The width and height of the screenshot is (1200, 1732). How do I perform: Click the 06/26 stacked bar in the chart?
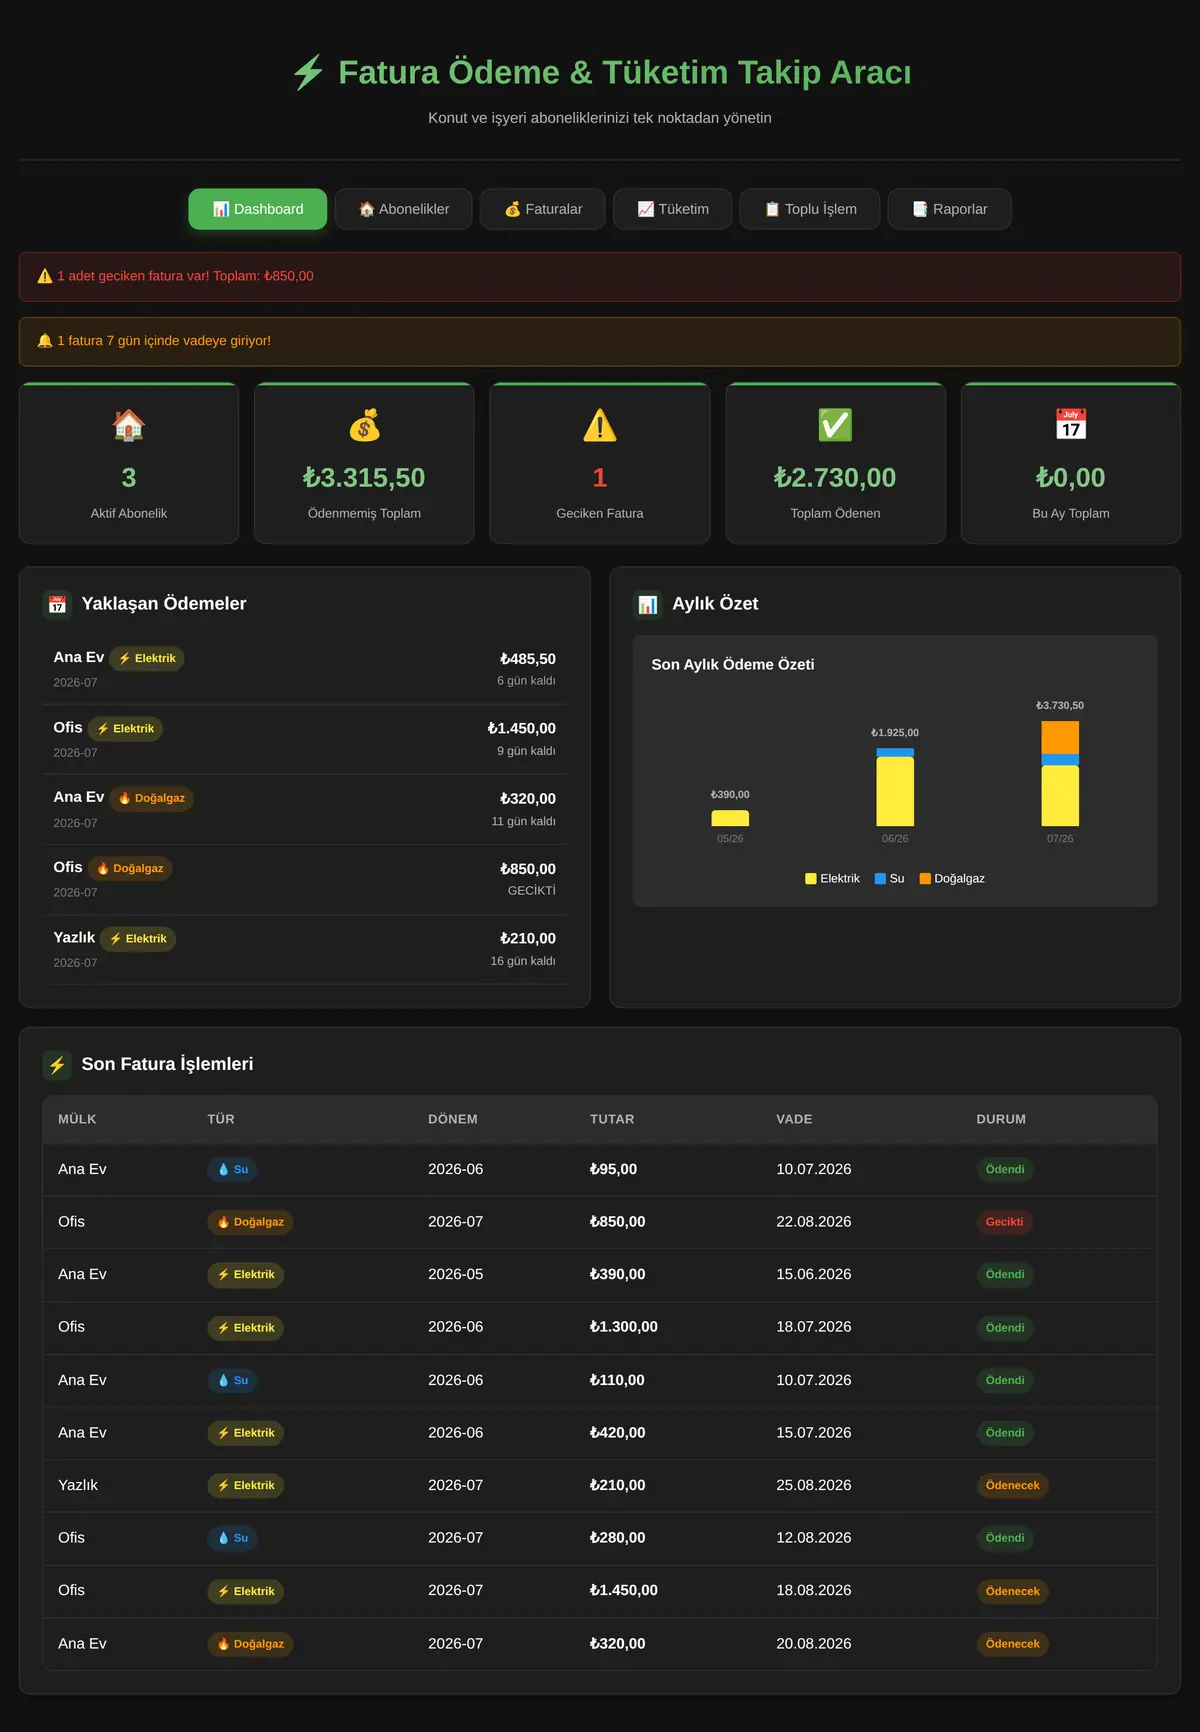coord(895,787)
